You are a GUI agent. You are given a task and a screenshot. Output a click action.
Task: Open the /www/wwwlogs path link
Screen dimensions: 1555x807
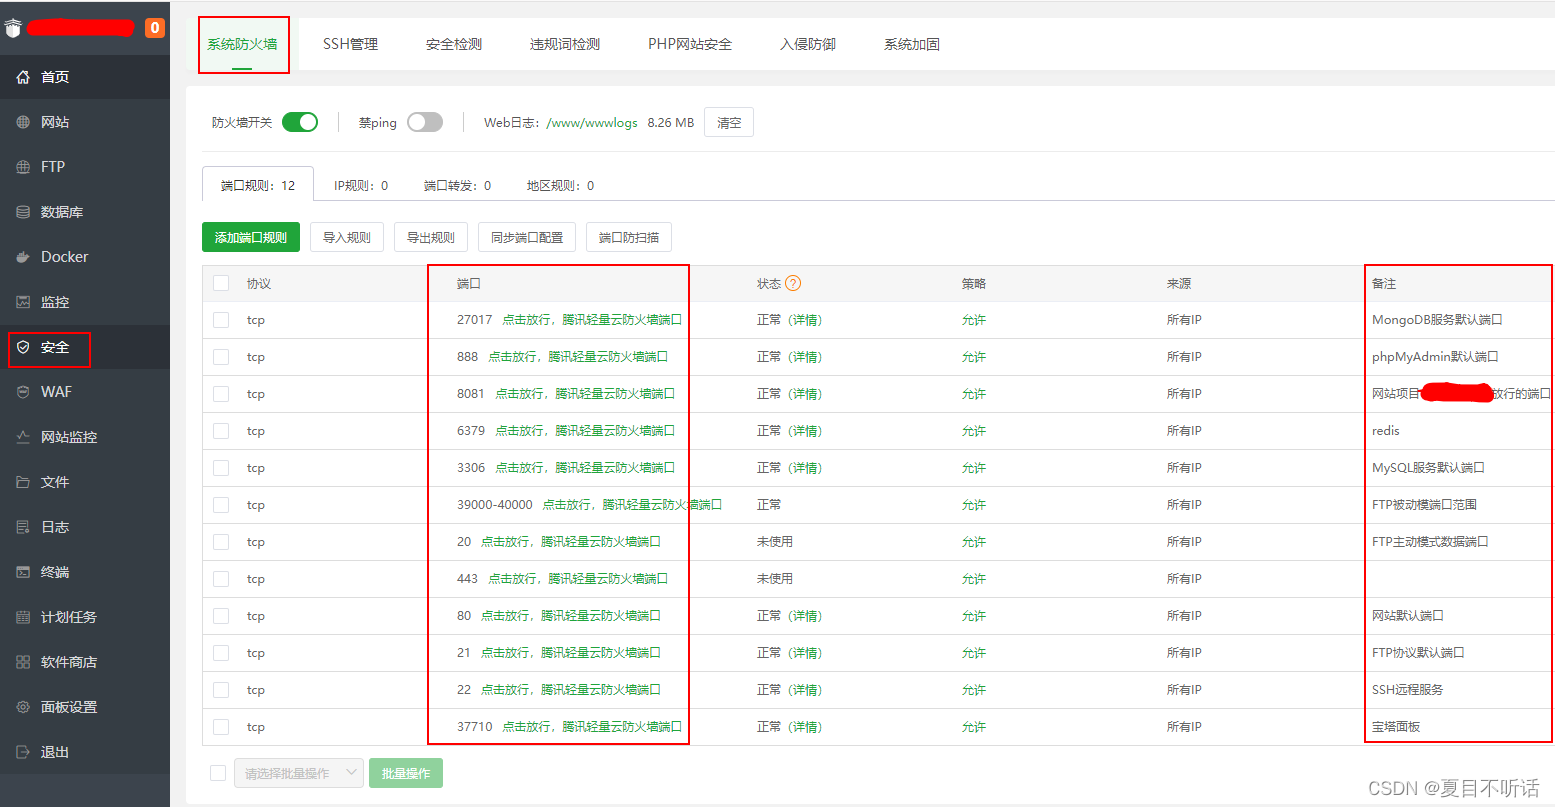coord(592,122)
